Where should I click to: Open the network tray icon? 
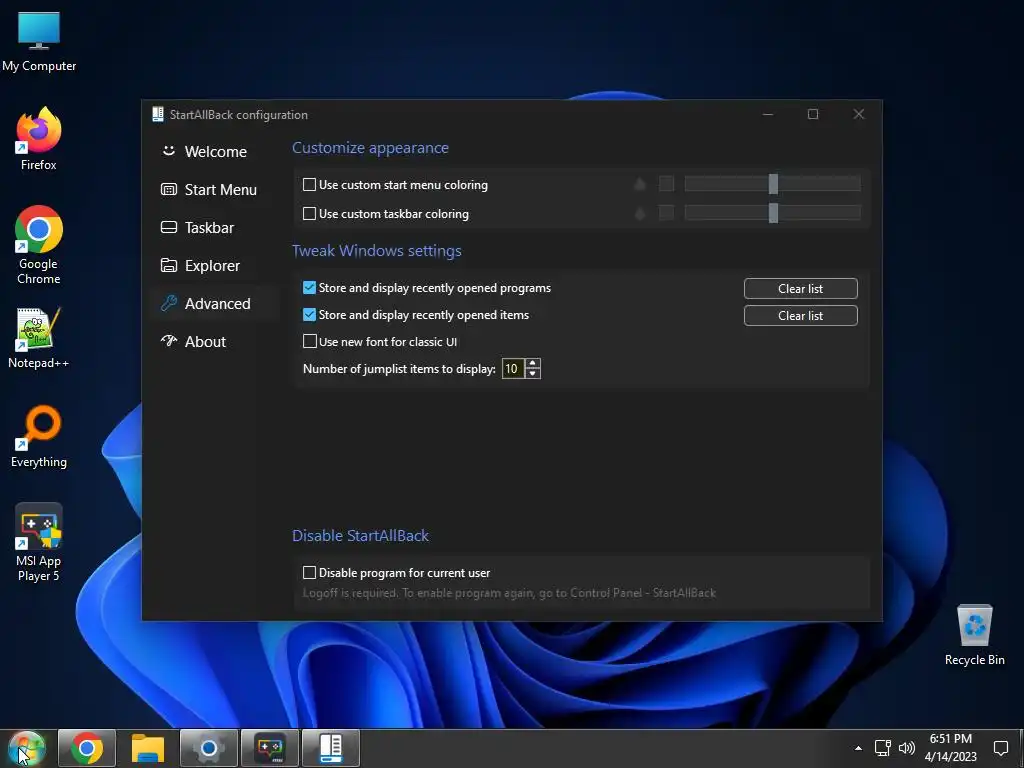pyautogui.click(x=883, y=748)
